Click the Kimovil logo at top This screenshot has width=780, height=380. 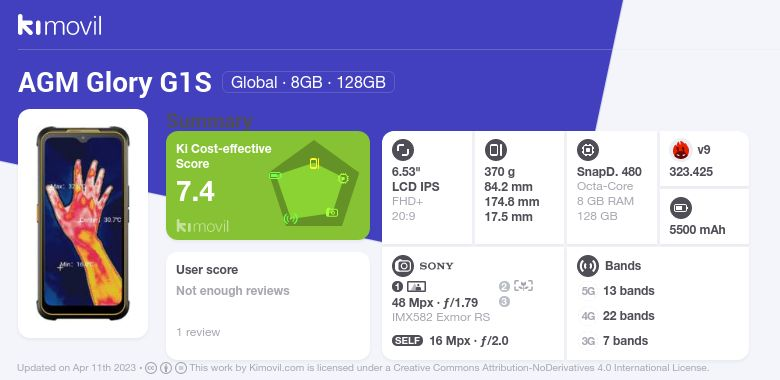click(60, 25)
